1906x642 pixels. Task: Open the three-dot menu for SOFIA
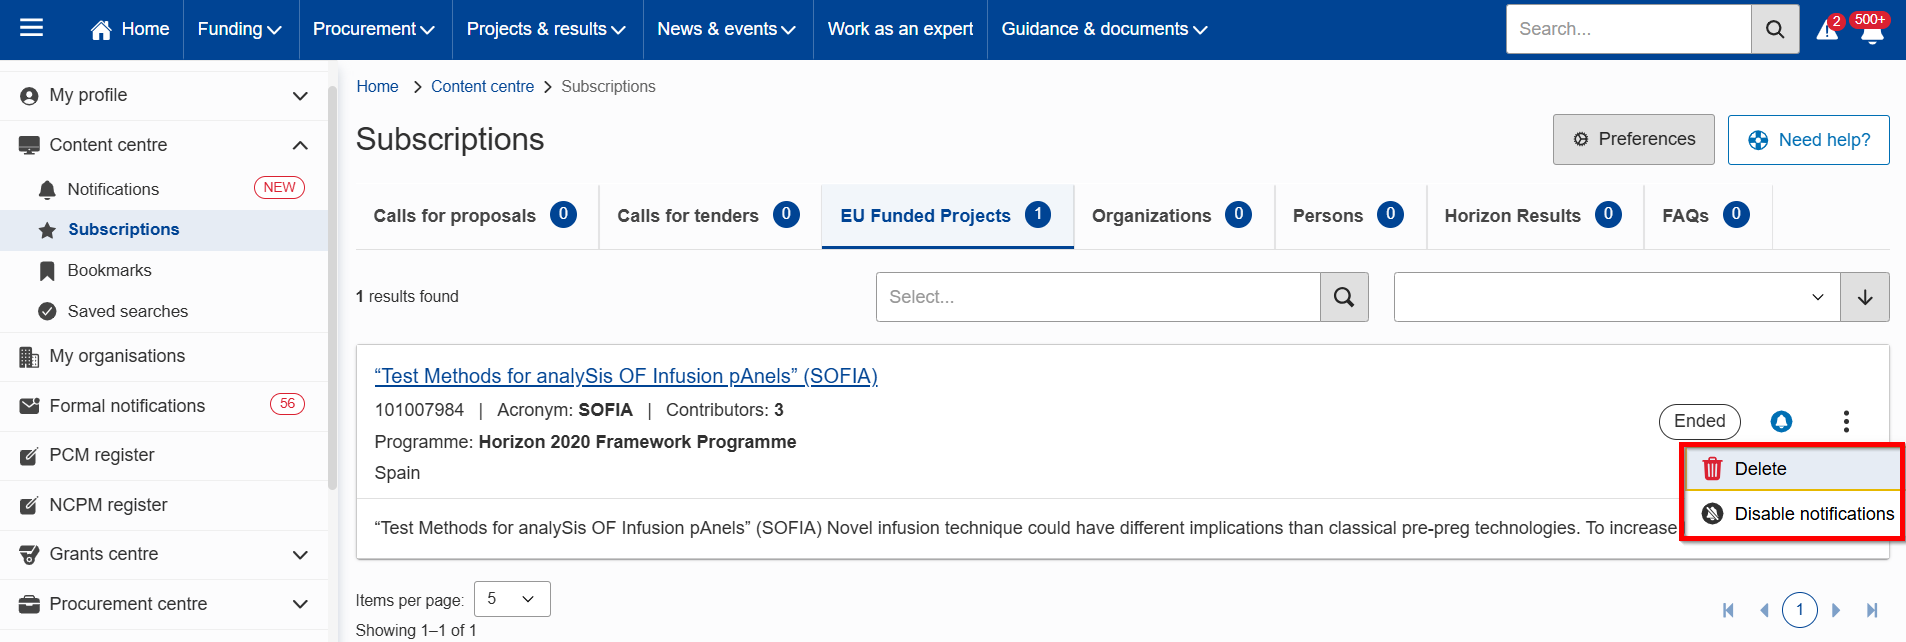[x=1846, y=422]
